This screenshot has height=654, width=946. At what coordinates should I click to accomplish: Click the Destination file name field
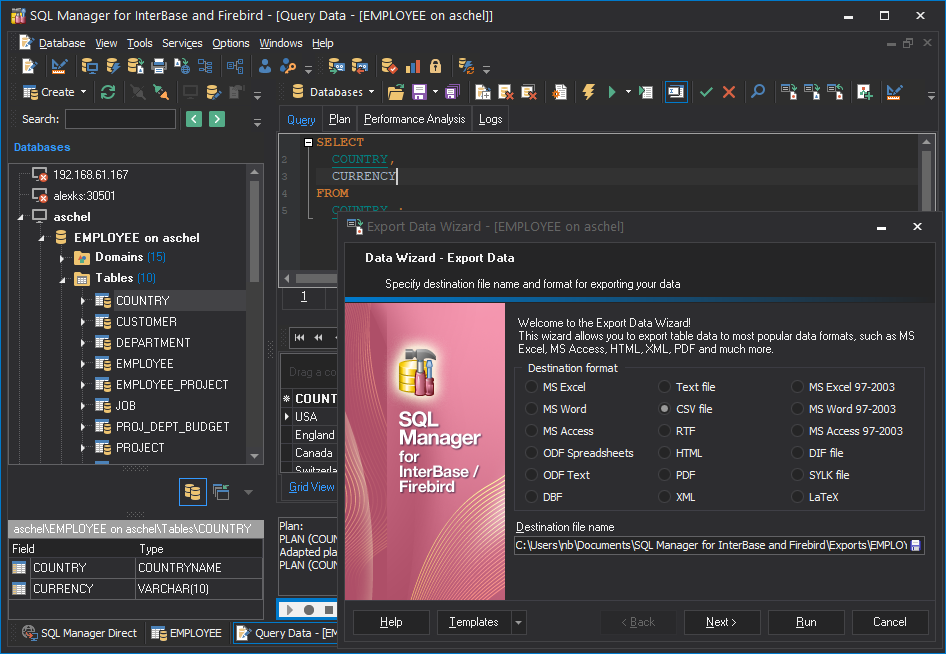click(710, 545)
